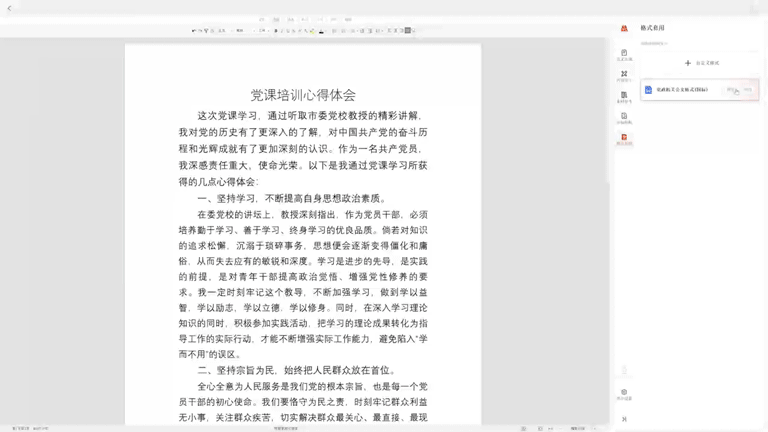Click the blue document icon on template row
This screenshot has height=432, width=768.
click(x=648, y=90)
